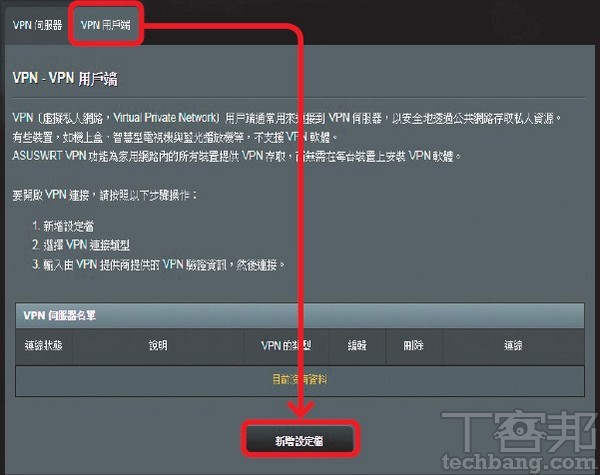The width and height of the screenshot is (600, 475).
Task: Click the 新增設定檔 button
Action: click(300, 441)
